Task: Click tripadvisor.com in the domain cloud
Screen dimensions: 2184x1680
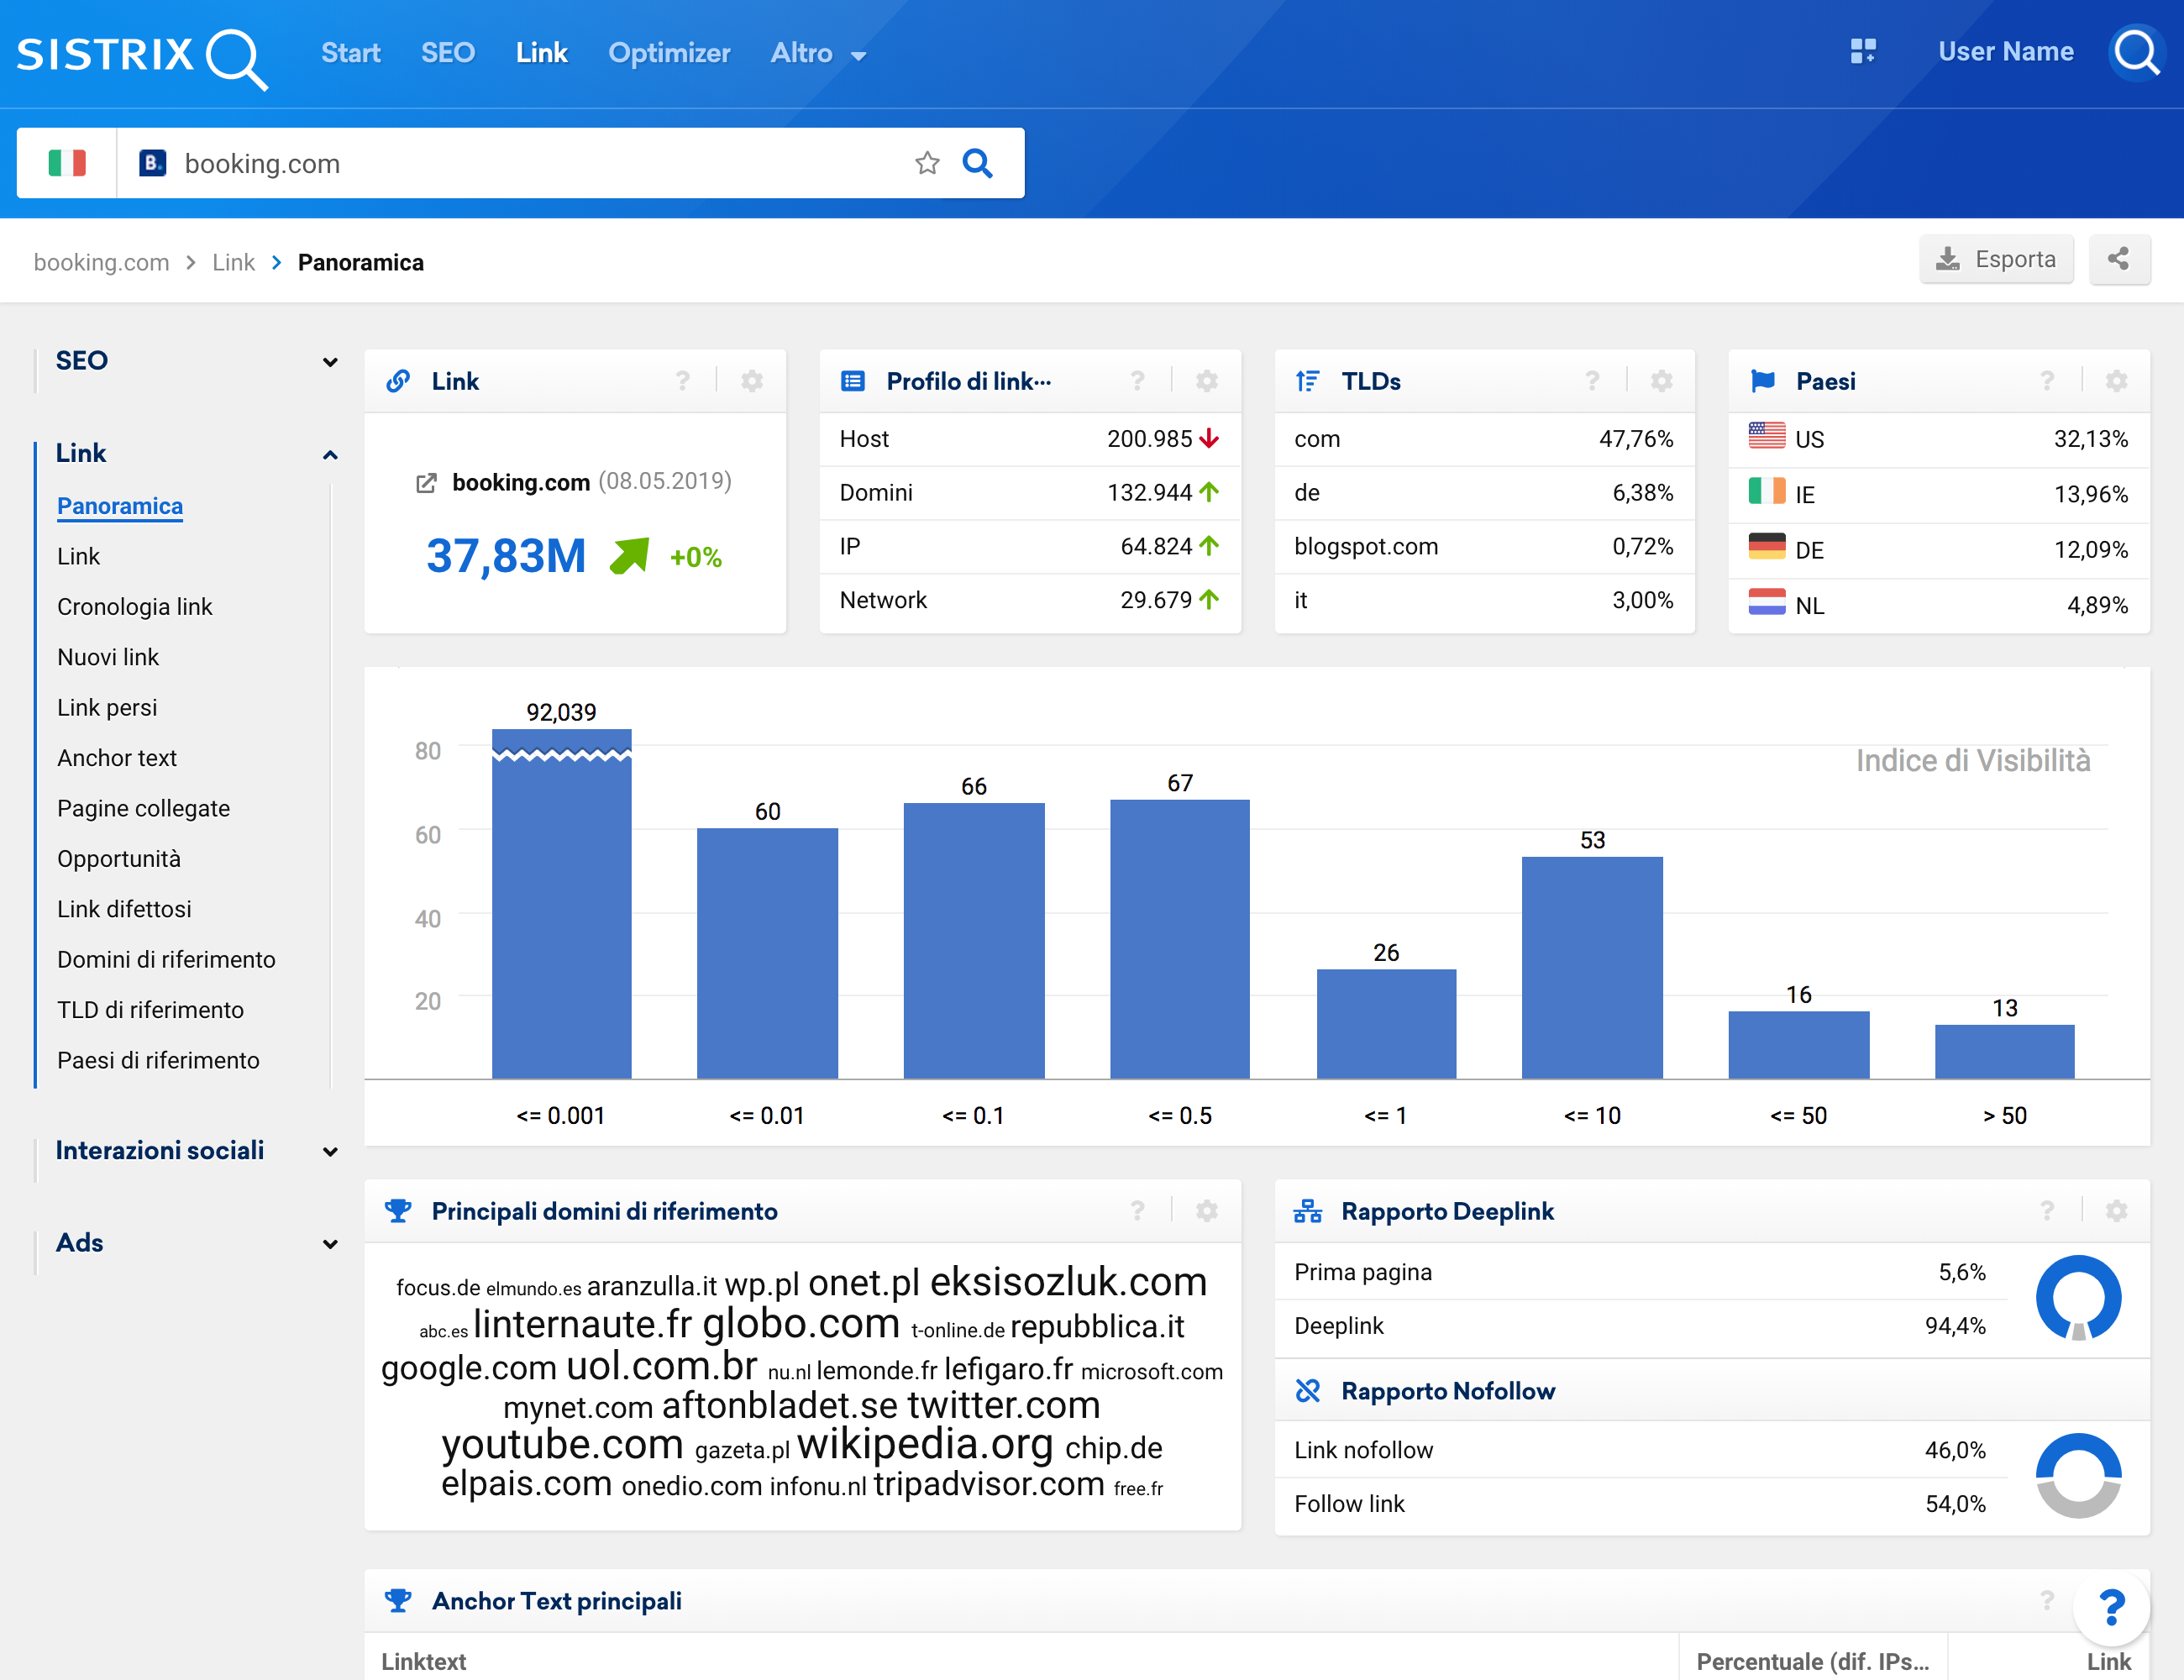Action: click(989, 1484)
